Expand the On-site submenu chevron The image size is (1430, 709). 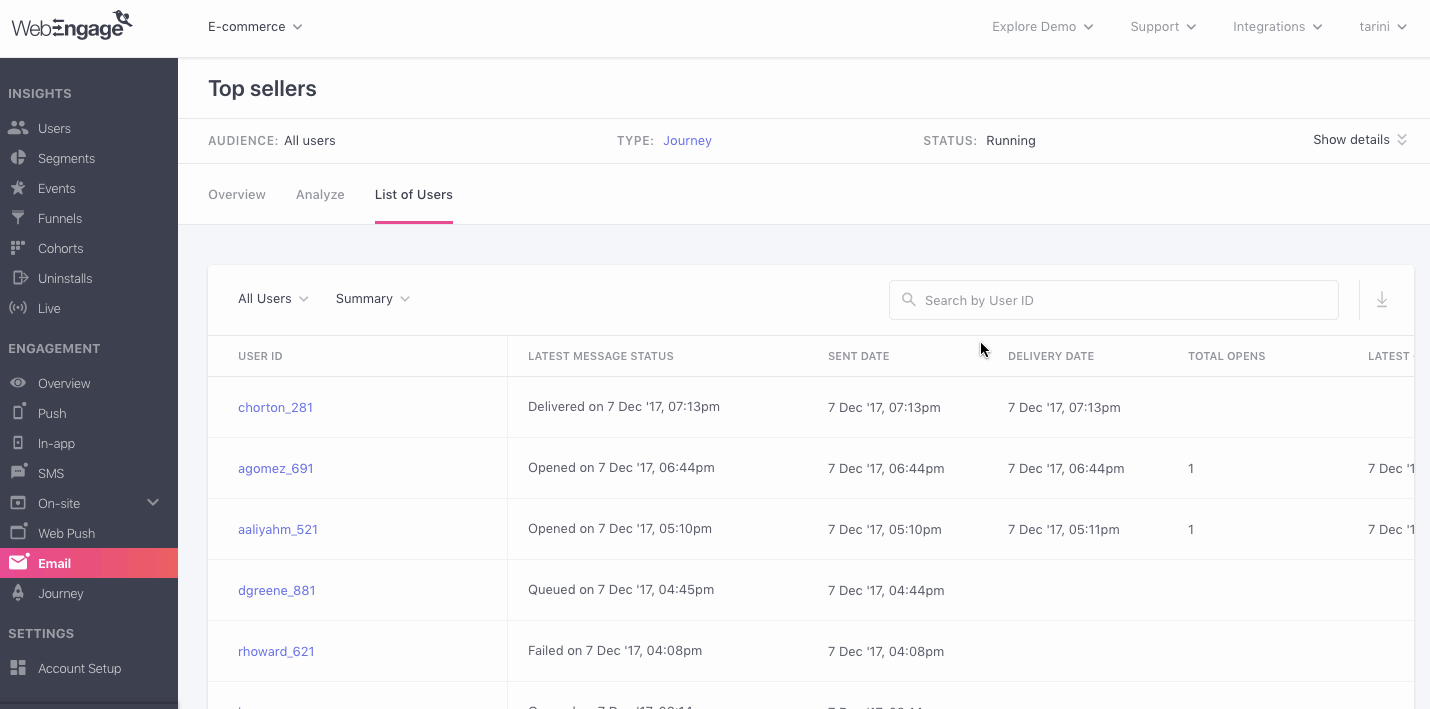(x=153, y=502)
